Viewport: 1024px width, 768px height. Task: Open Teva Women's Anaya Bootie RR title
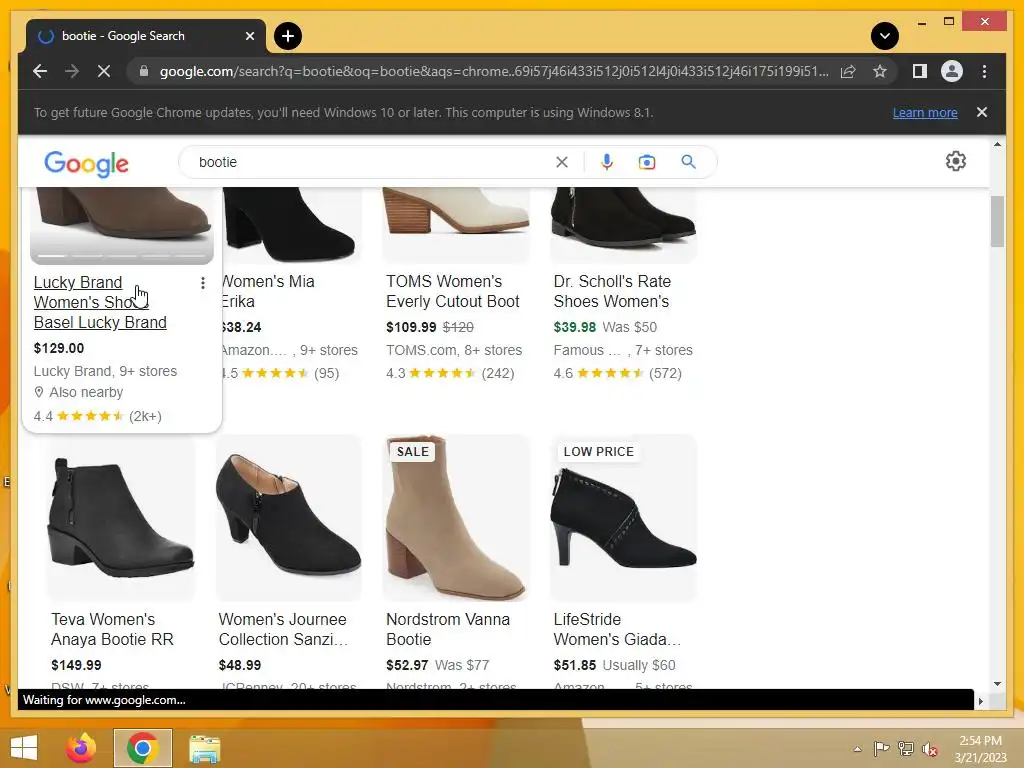point(112,630)
